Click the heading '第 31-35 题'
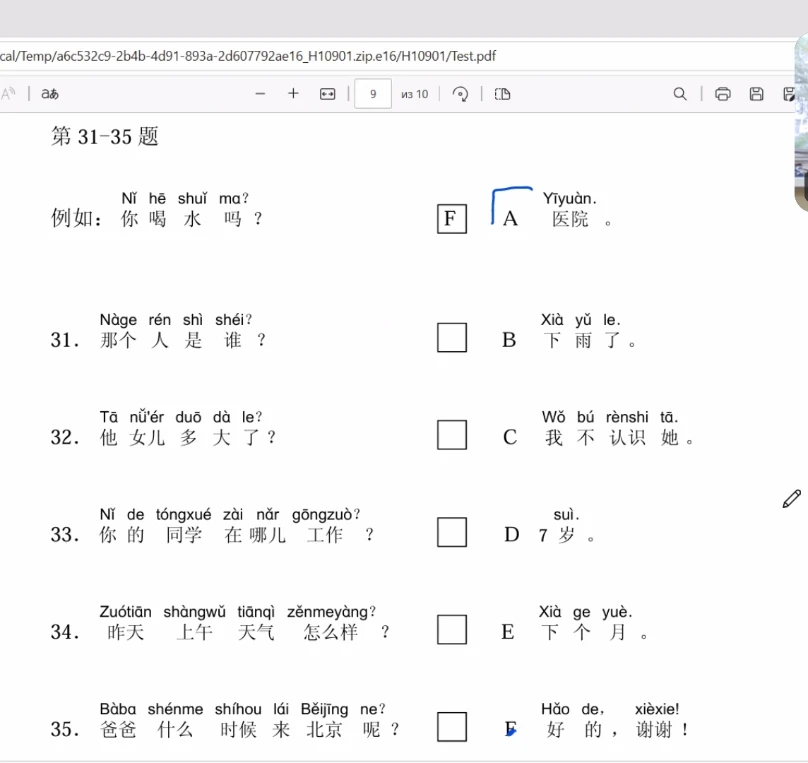 click(x=105, y=137)
